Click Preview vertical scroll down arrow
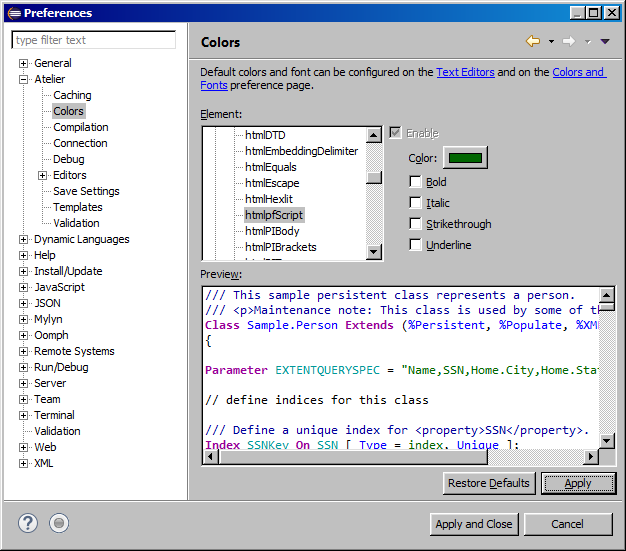626x551 pixels. tap(607, 441)
